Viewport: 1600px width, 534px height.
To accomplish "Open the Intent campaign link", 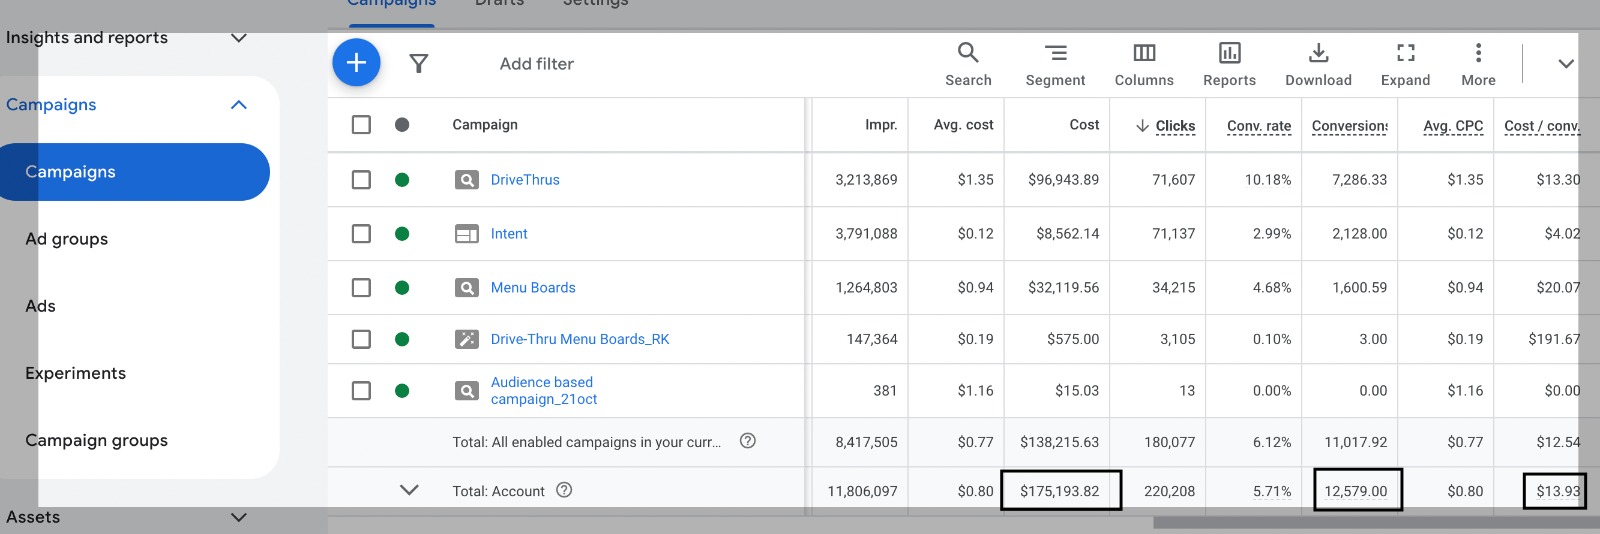I will 509,234.
